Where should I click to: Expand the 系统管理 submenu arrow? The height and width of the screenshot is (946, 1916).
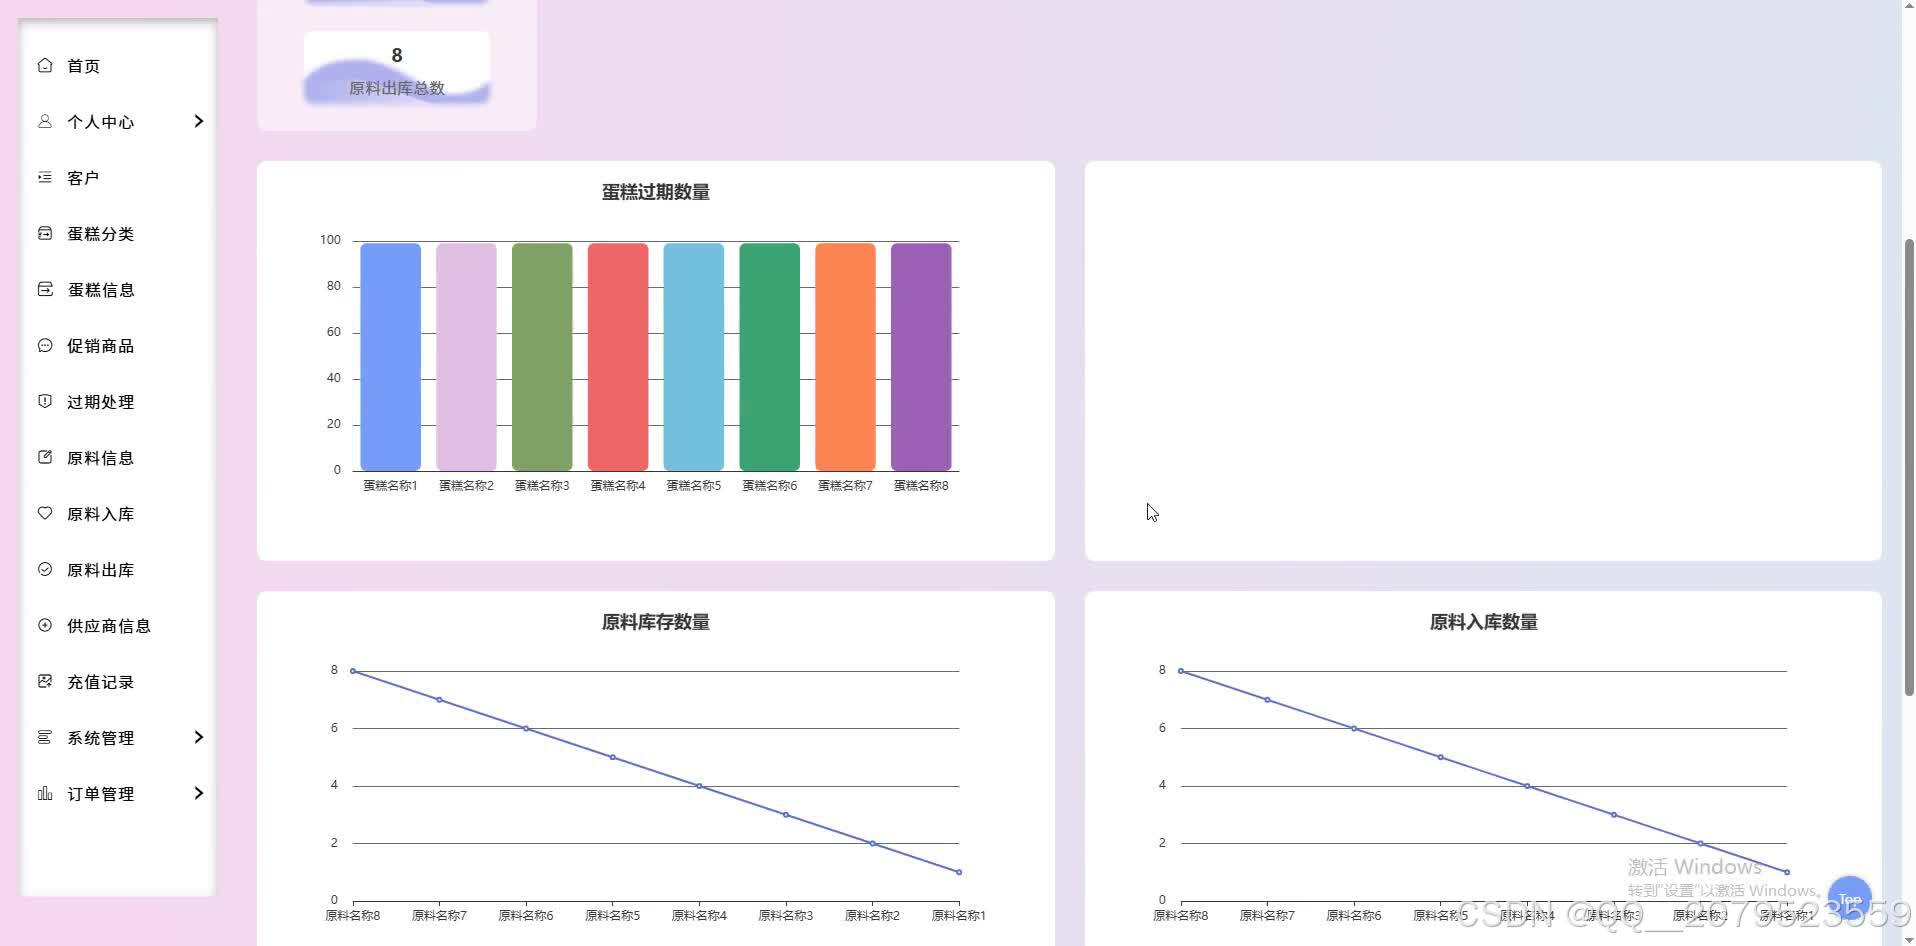pyautogui.click(x=198, y=737)
